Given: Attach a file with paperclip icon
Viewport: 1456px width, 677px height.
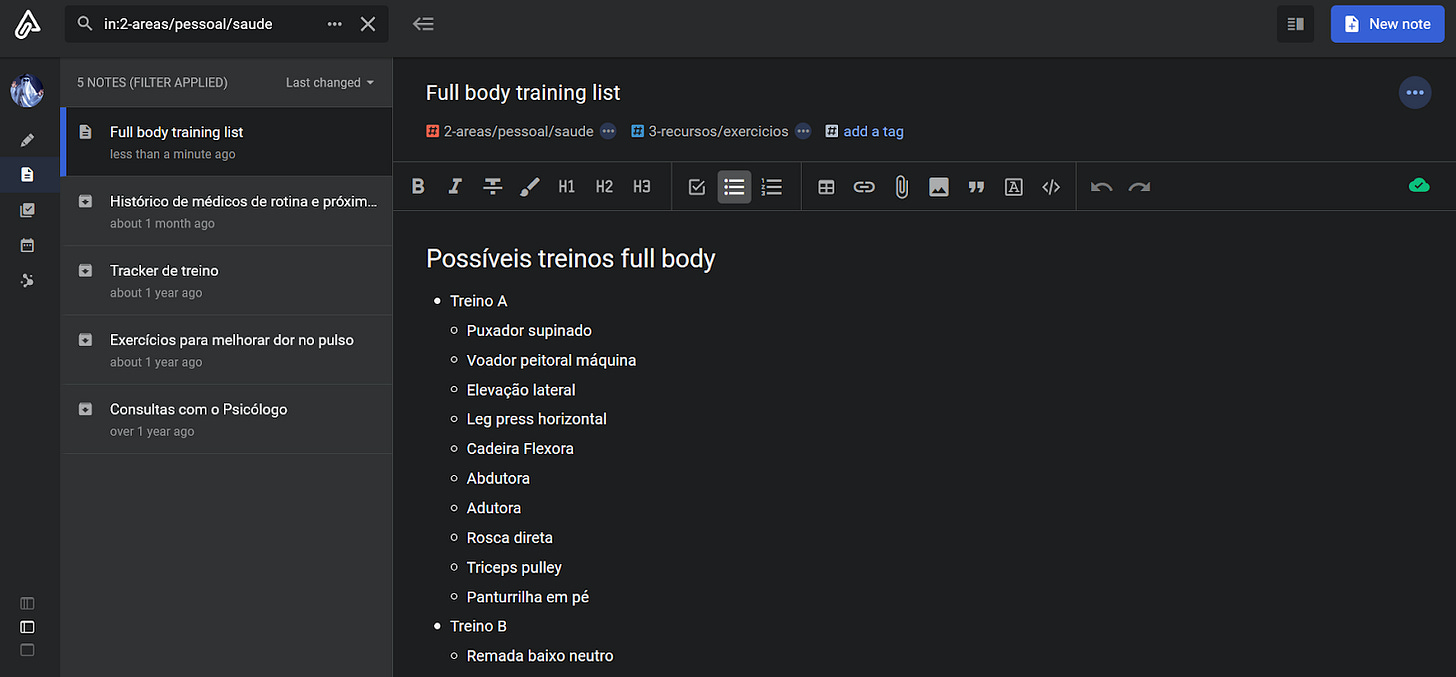Looking at the screenshot, I should click(x=901, y=186).
